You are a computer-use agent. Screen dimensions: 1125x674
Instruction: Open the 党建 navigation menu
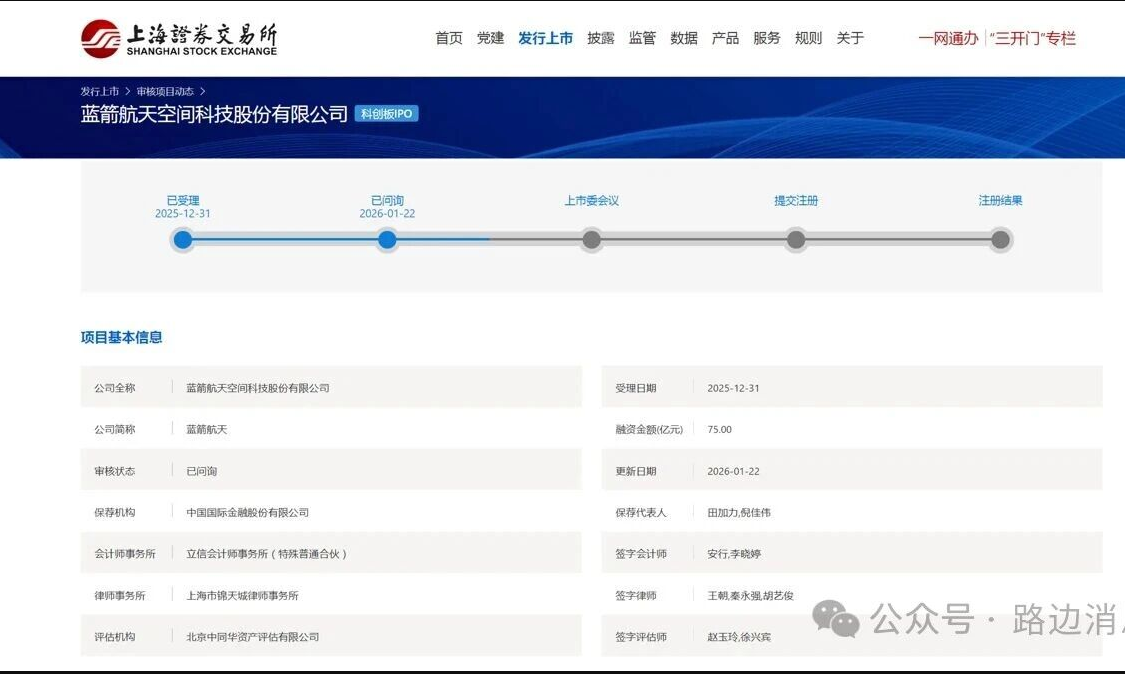(490, 38)
